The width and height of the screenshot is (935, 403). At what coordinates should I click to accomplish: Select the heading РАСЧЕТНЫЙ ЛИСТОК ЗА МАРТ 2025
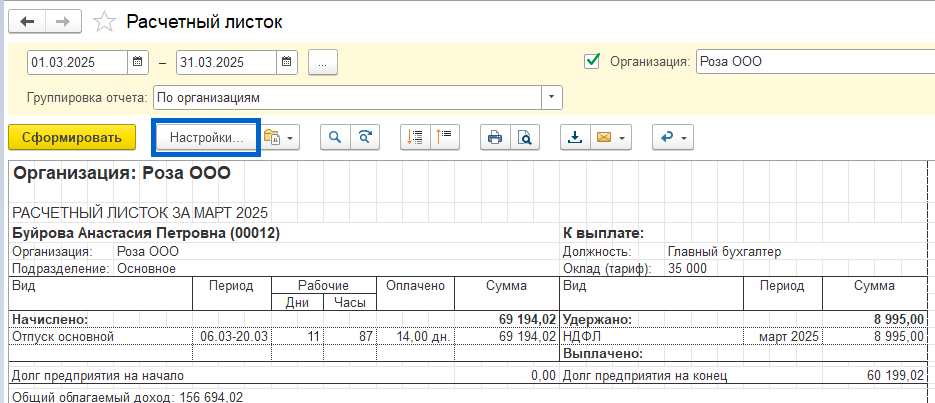[x=141, y=213]
